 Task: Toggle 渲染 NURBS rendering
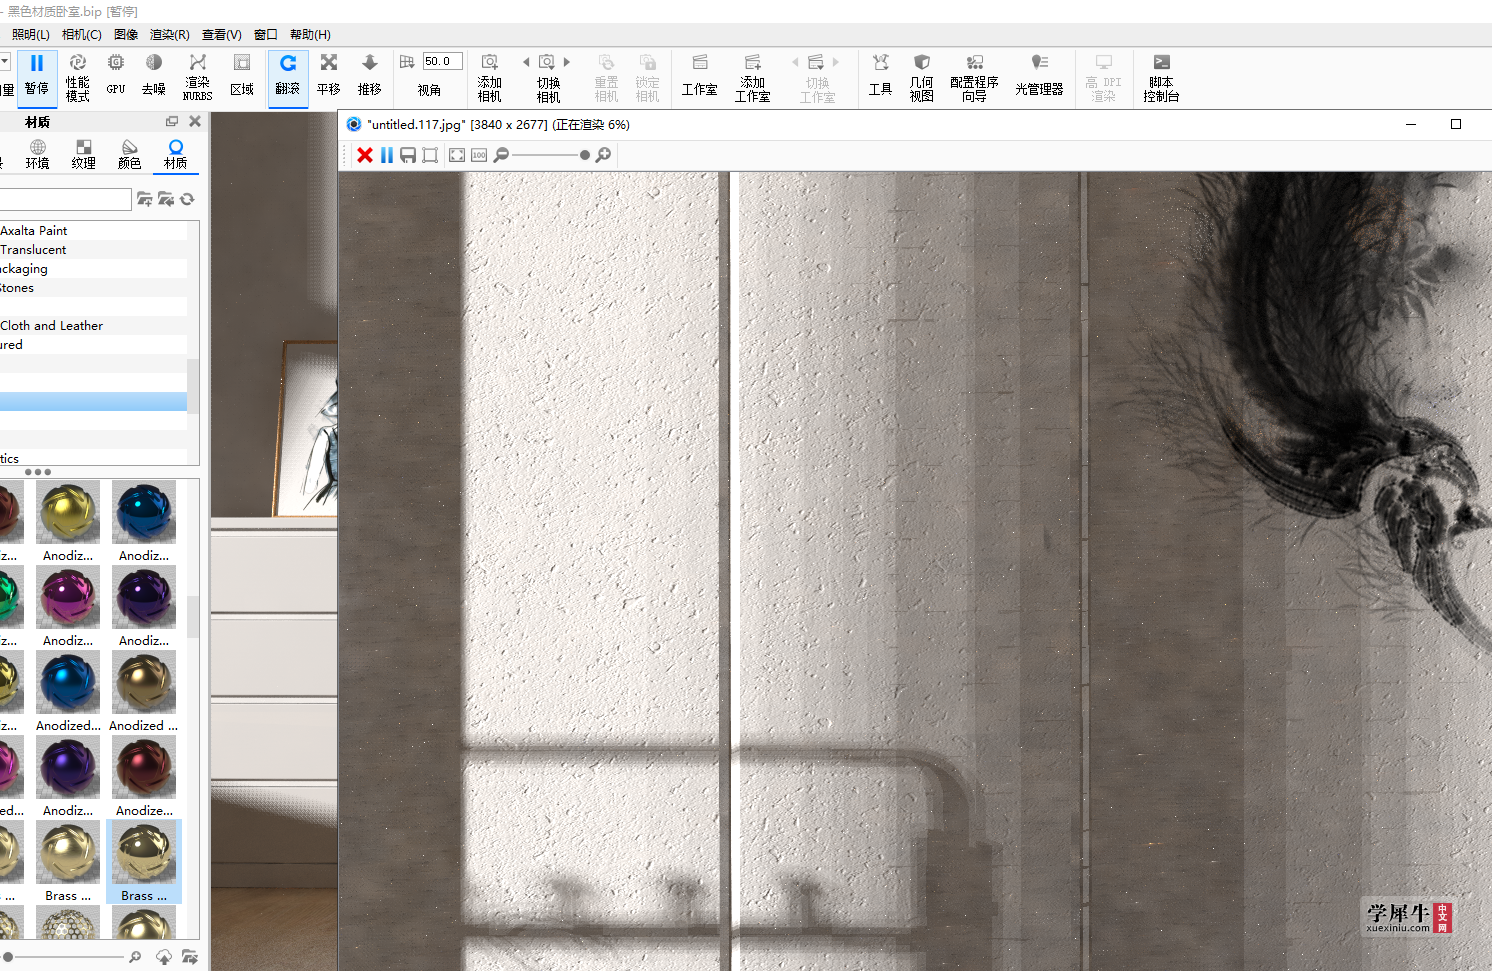(x=198, y=77)
